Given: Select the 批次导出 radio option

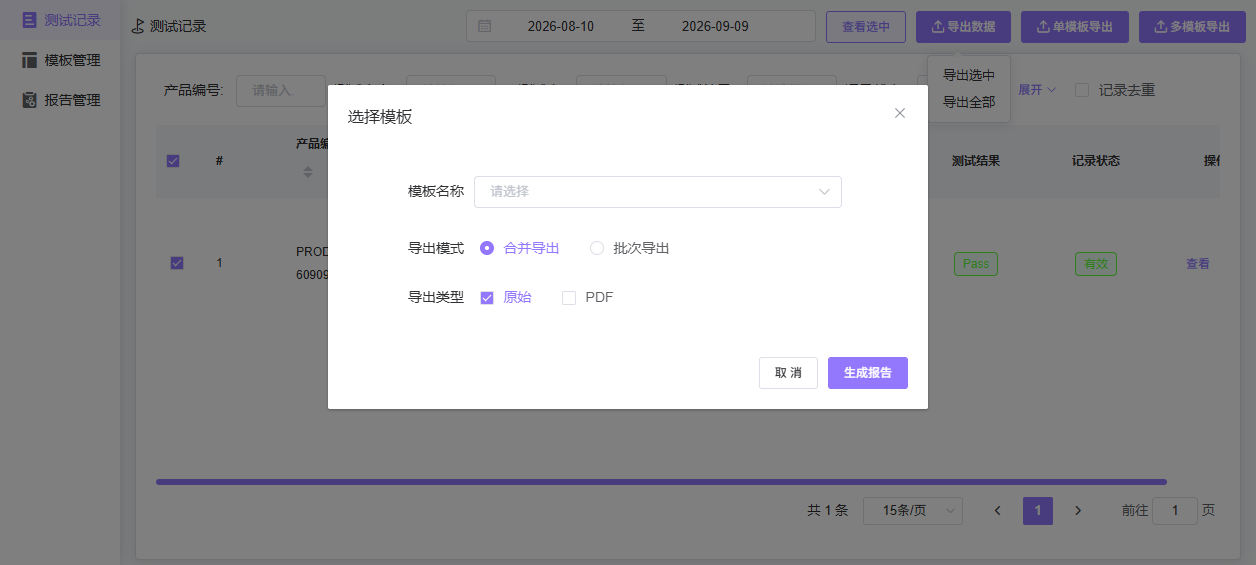Looking at the screenshot, I should (x=630, y=248).
